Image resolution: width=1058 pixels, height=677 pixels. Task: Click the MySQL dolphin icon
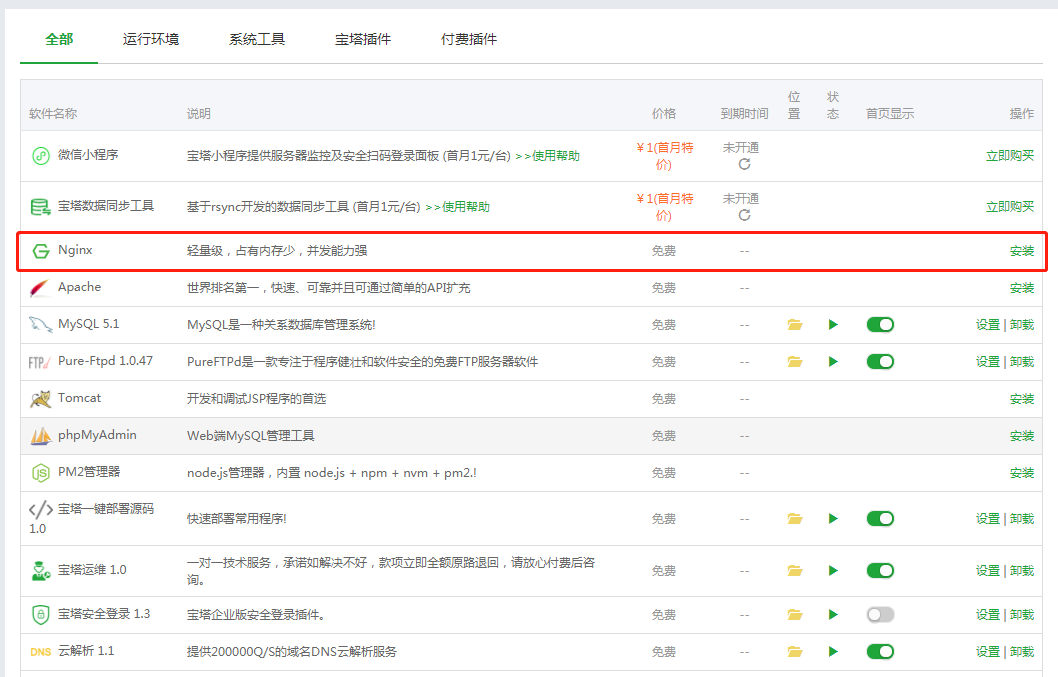[40, 325]
